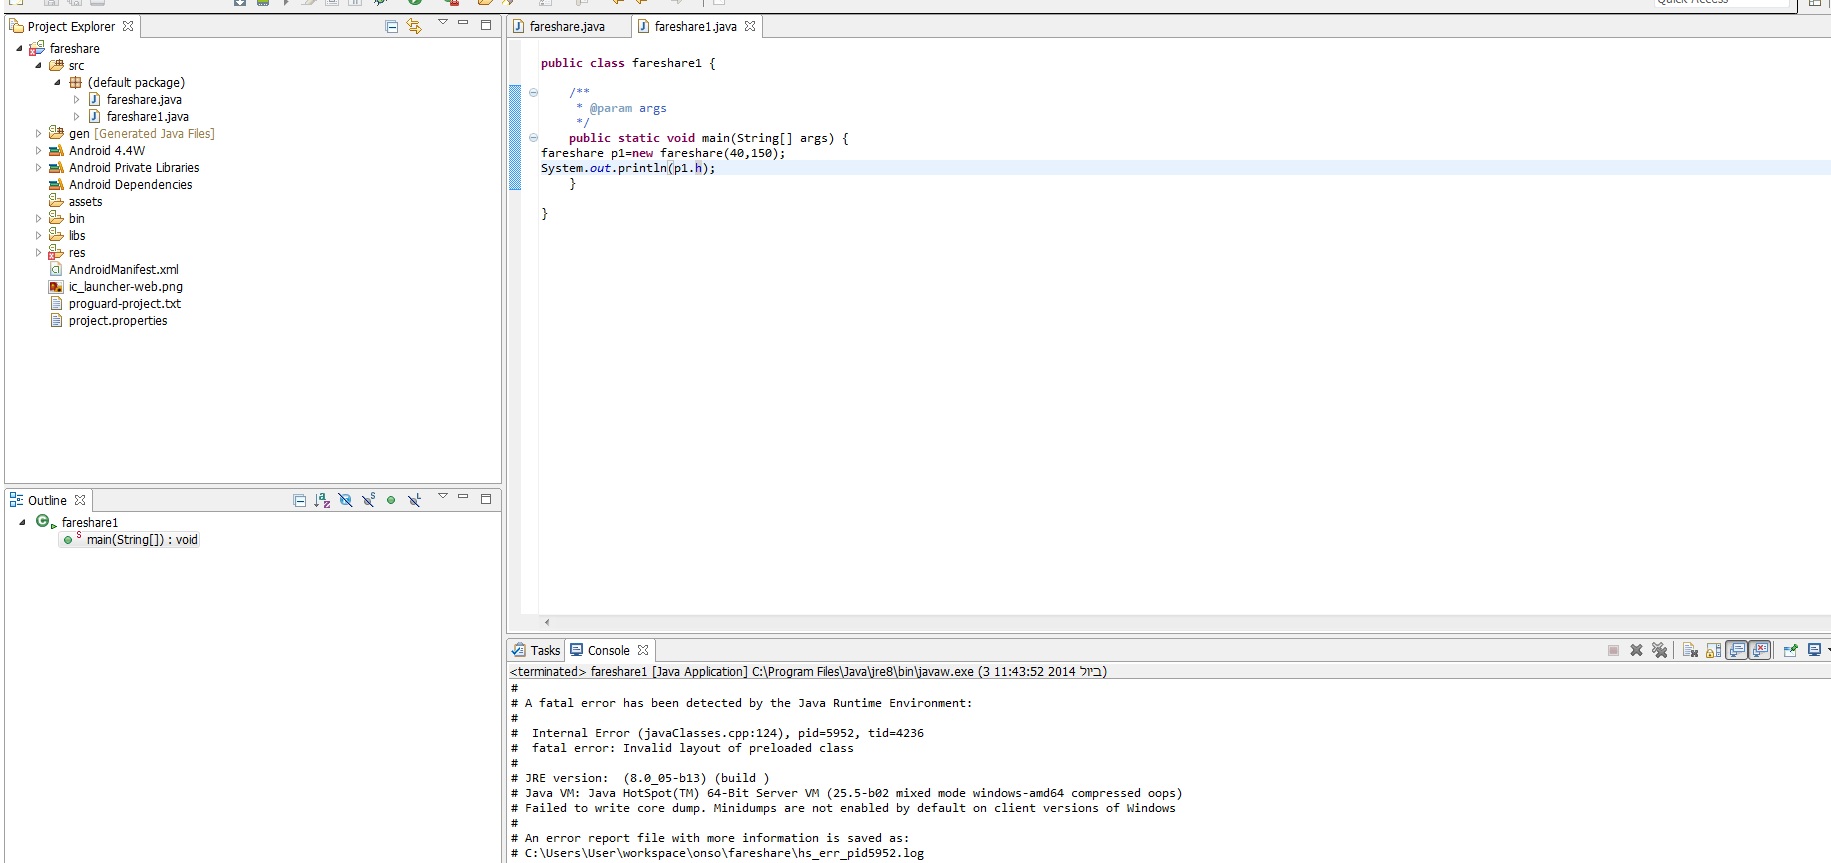Toggle Hide Static Fields and Methods
1831x863 pixels.
[368, 500]
